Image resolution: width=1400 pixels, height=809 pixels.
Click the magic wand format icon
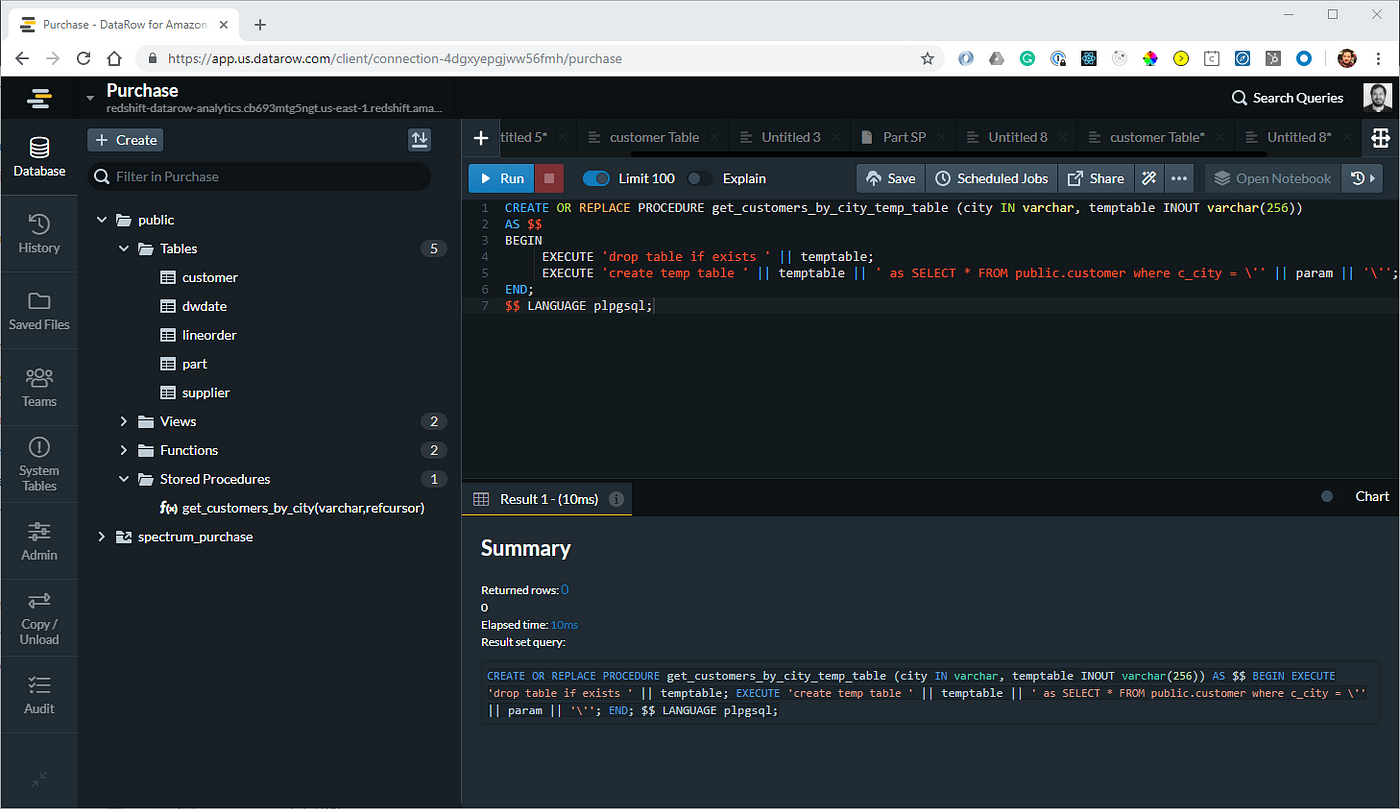(x=1149, y=178)
